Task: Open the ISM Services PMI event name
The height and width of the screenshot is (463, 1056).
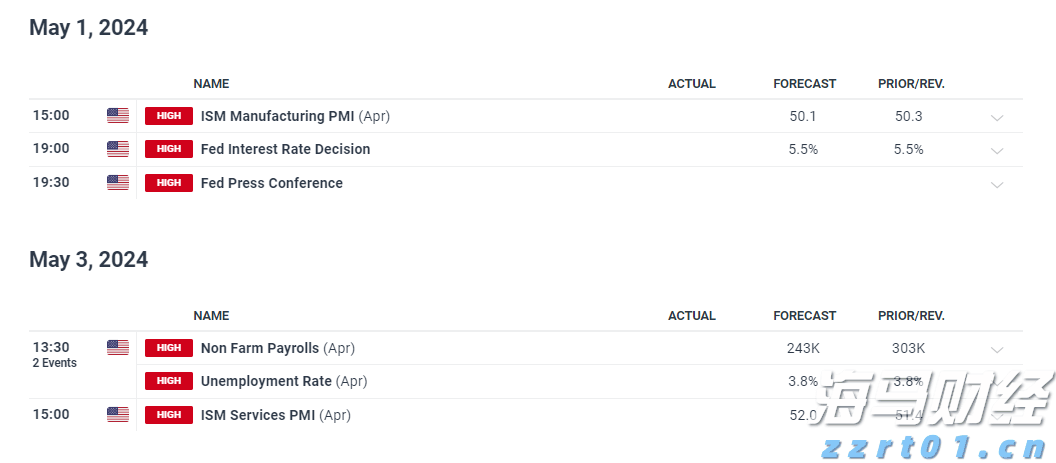Action: pyautogui.click(x=260, y=414)
